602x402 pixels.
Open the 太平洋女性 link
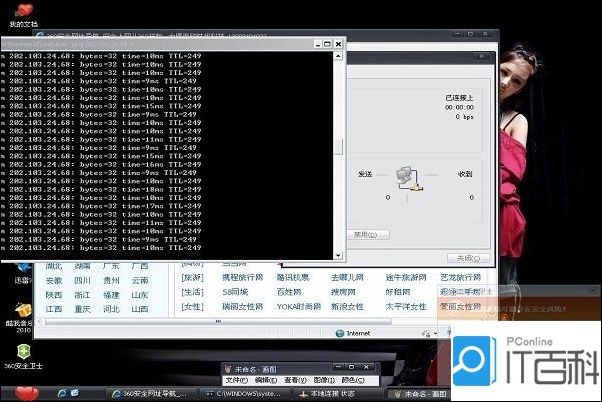(406, 306)
